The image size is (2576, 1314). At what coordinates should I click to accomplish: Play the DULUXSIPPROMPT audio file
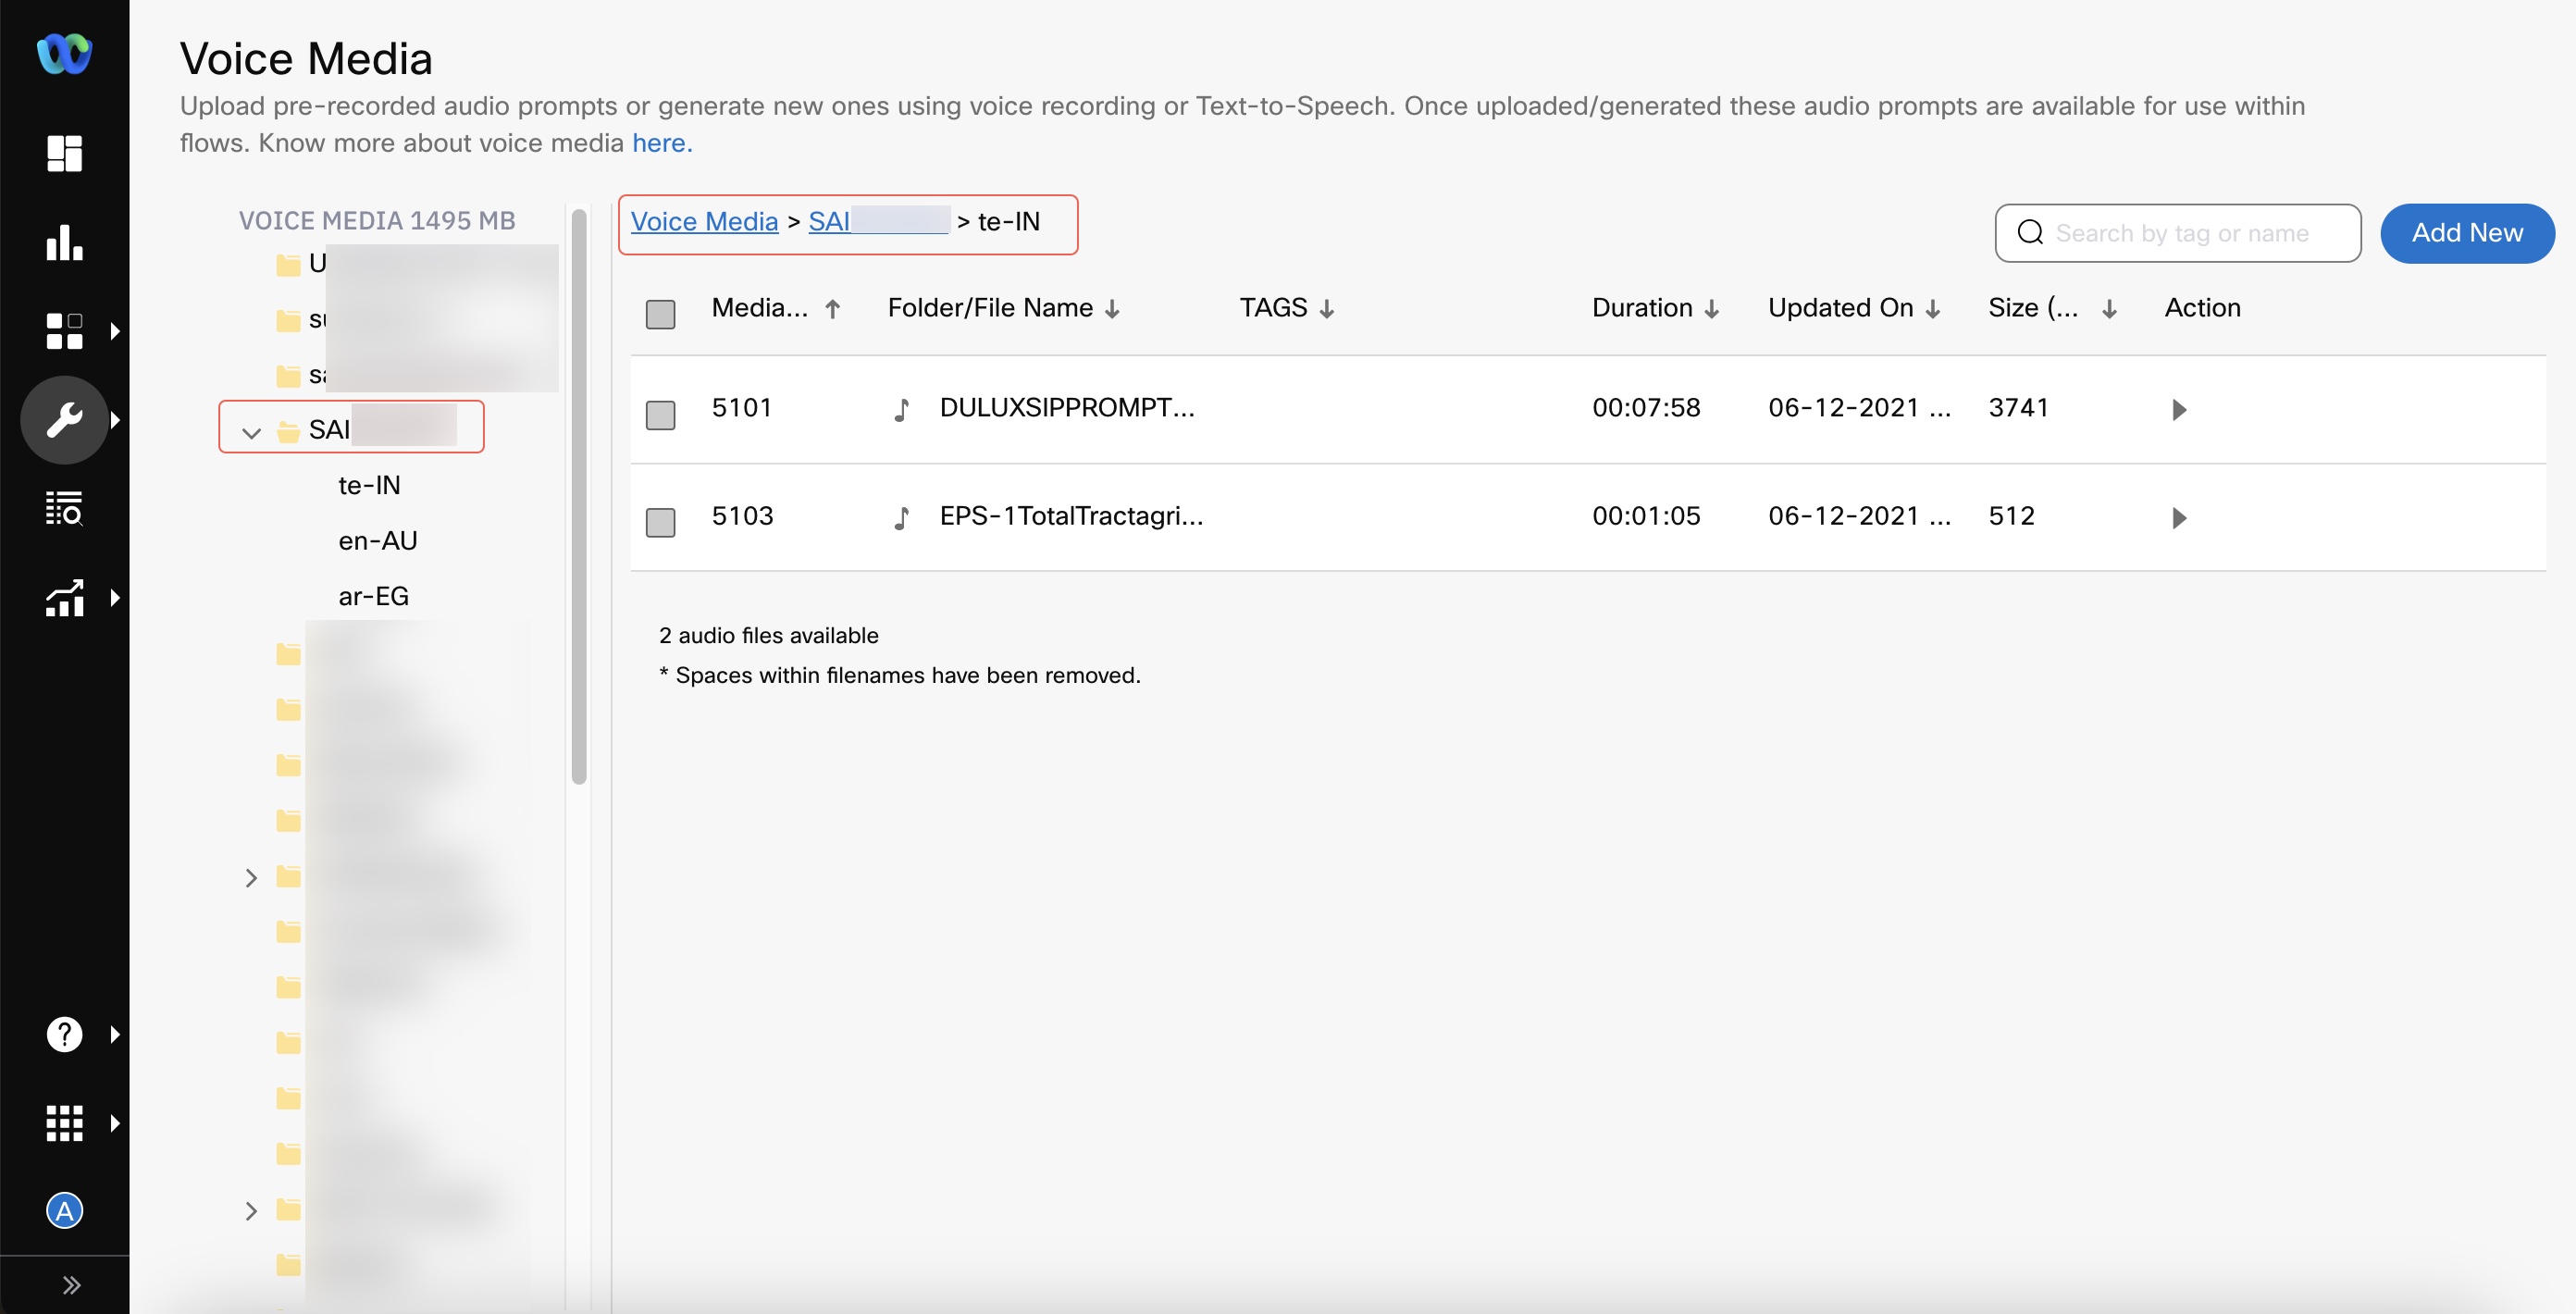point(2179,410)
